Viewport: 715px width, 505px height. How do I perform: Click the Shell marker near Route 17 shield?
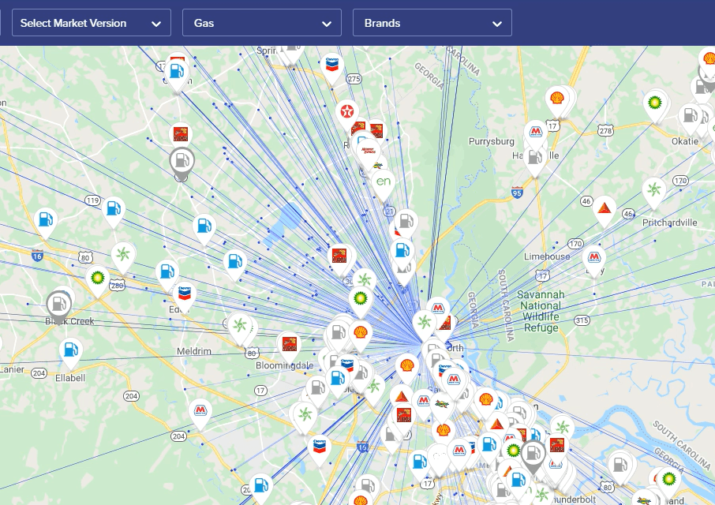point(557,101)
